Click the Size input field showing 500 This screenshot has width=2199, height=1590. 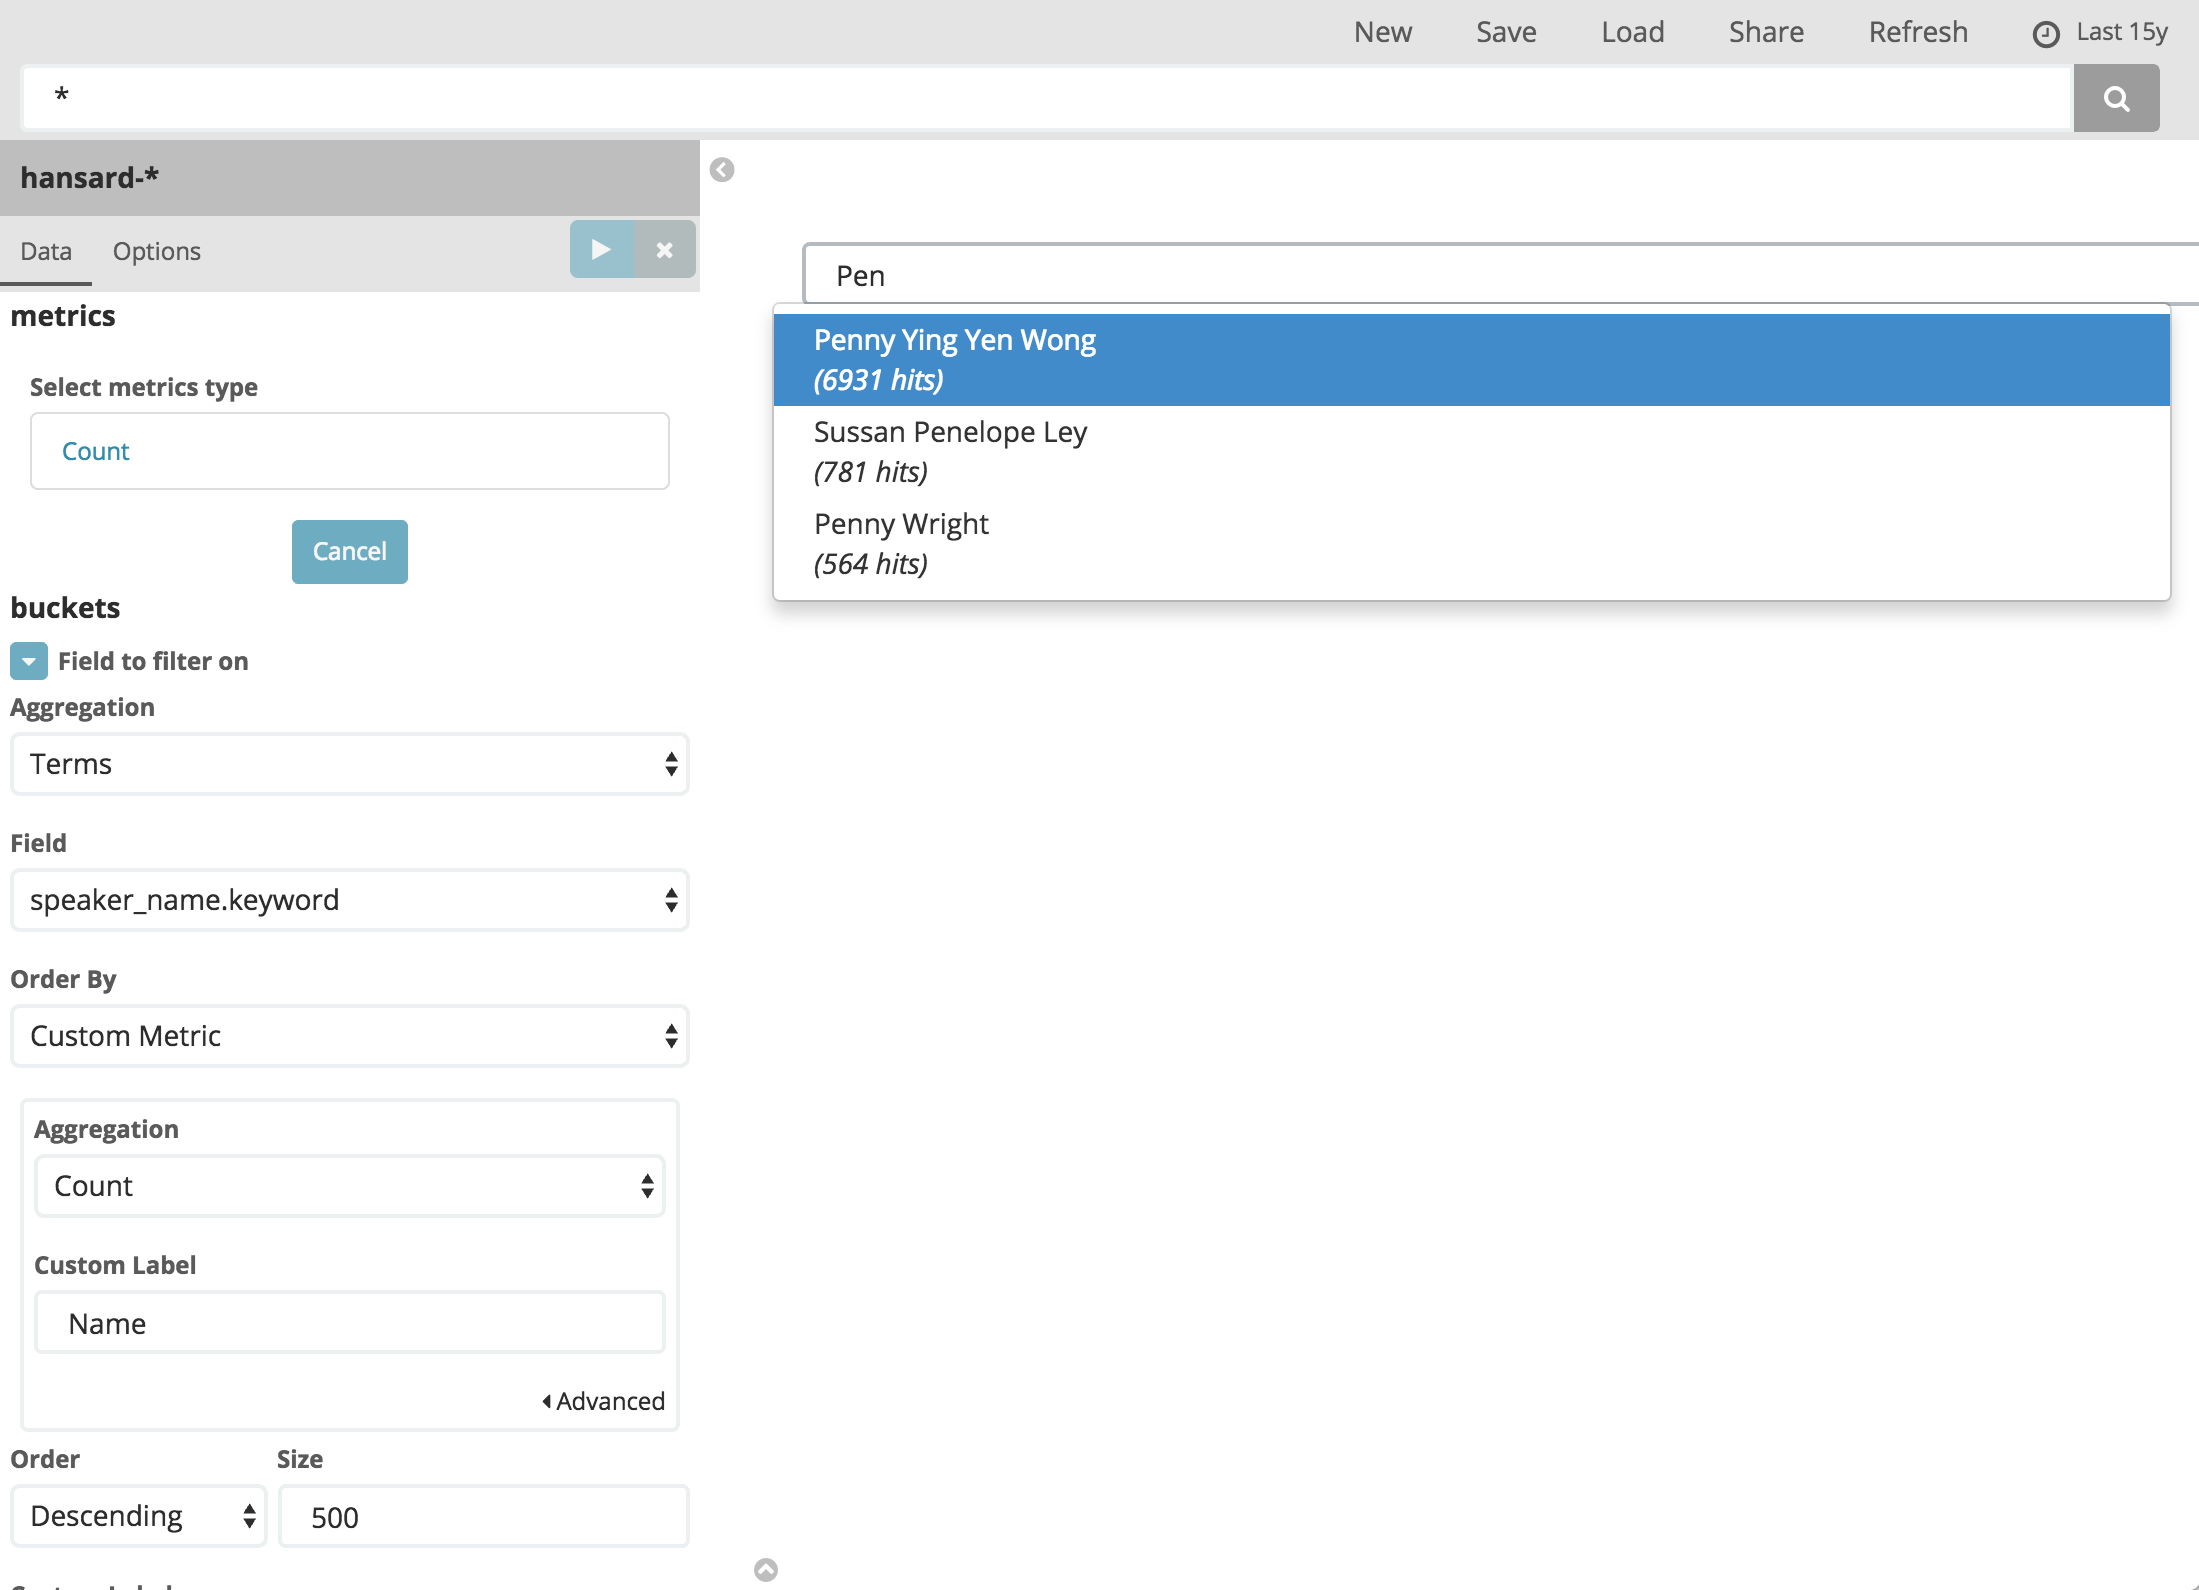coord(483,1517)
